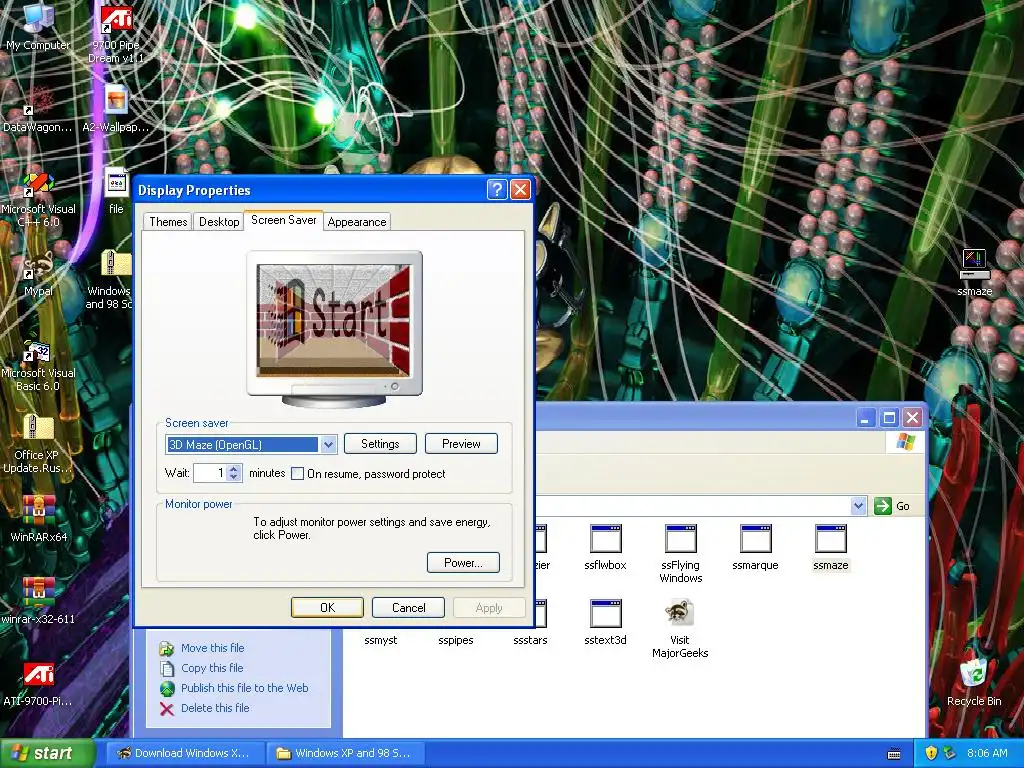Confirm Display Properties with OK

click(x=327, y=607)
